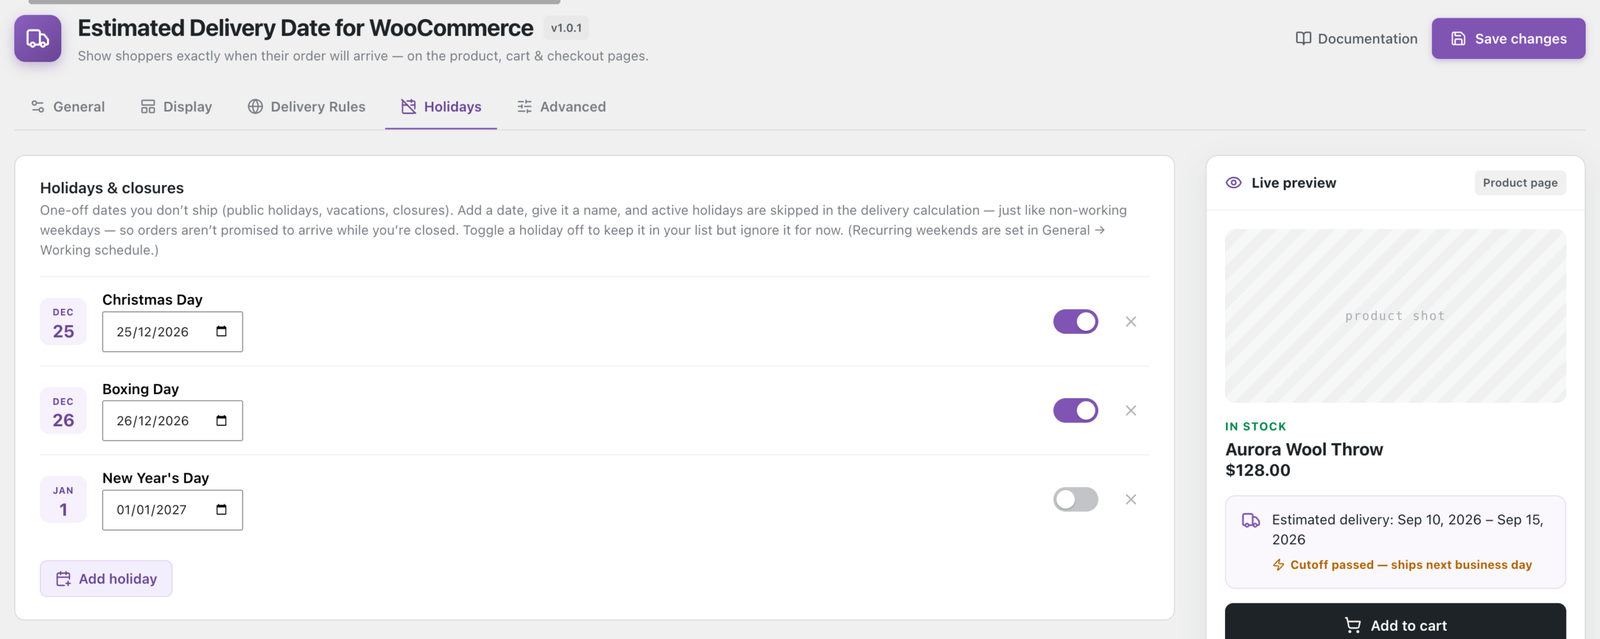Click the $128.00 price text
This screenshot has height=639, width=1600.
tap(1258, 470)
